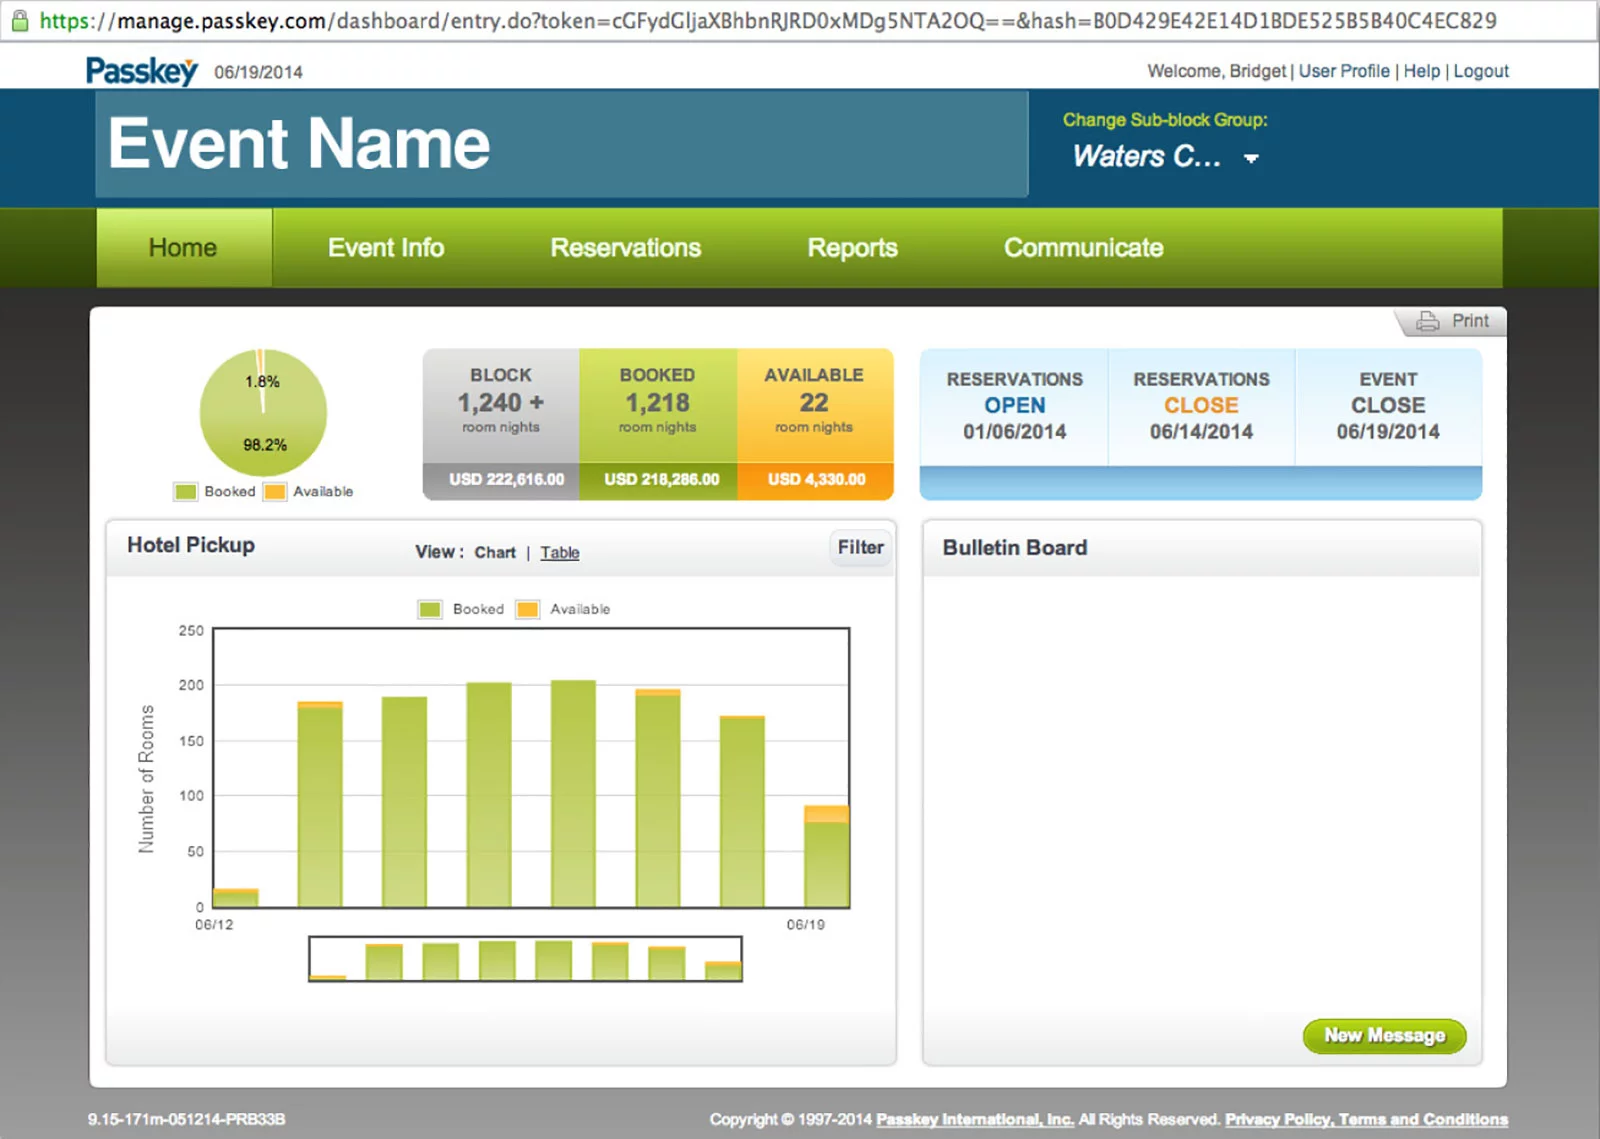Switch to the Reports tab

click(851, 247)
